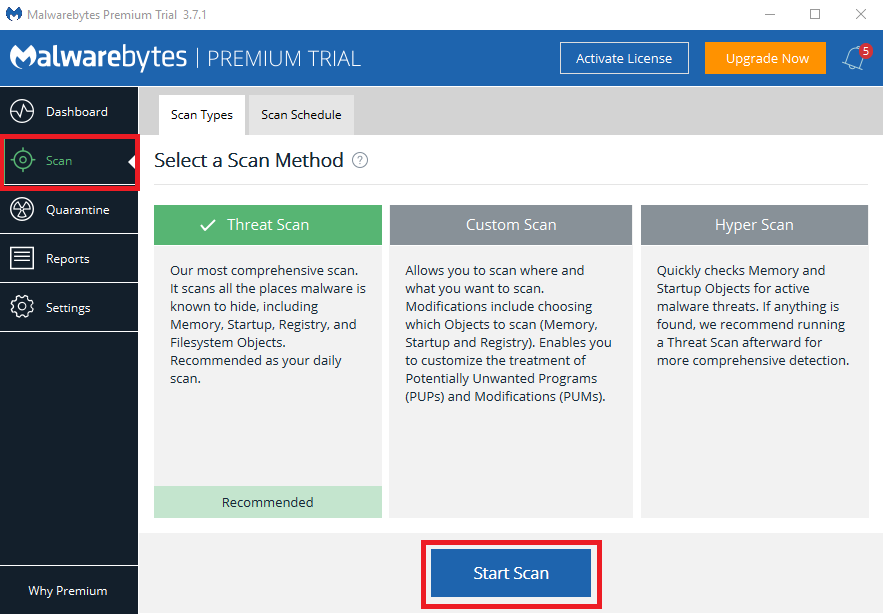
Task: Click the Reports list icon
Action: point(22,258)
